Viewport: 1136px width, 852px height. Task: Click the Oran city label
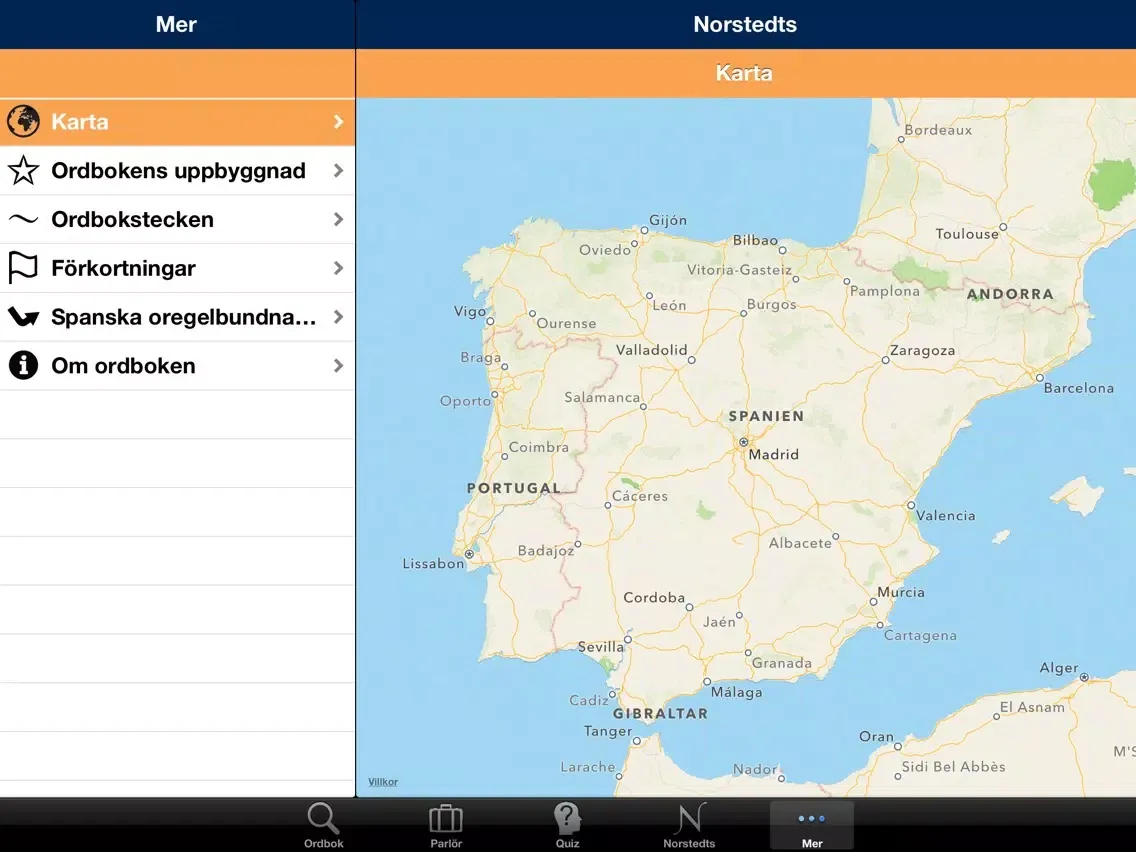pos(877,736)
